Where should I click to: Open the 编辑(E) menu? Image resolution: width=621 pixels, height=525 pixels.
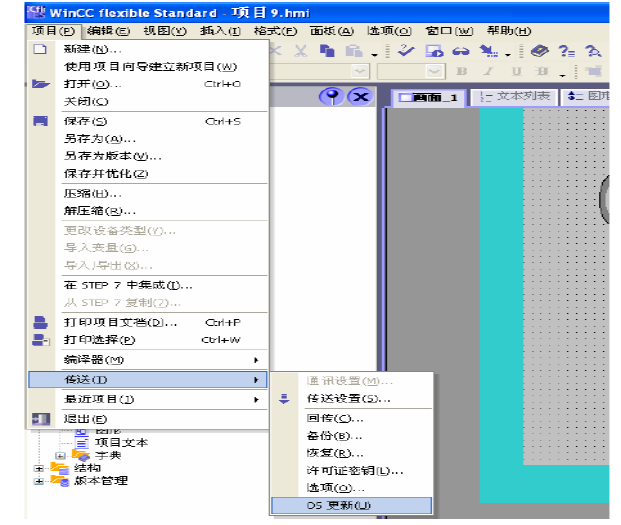(109, 30)
